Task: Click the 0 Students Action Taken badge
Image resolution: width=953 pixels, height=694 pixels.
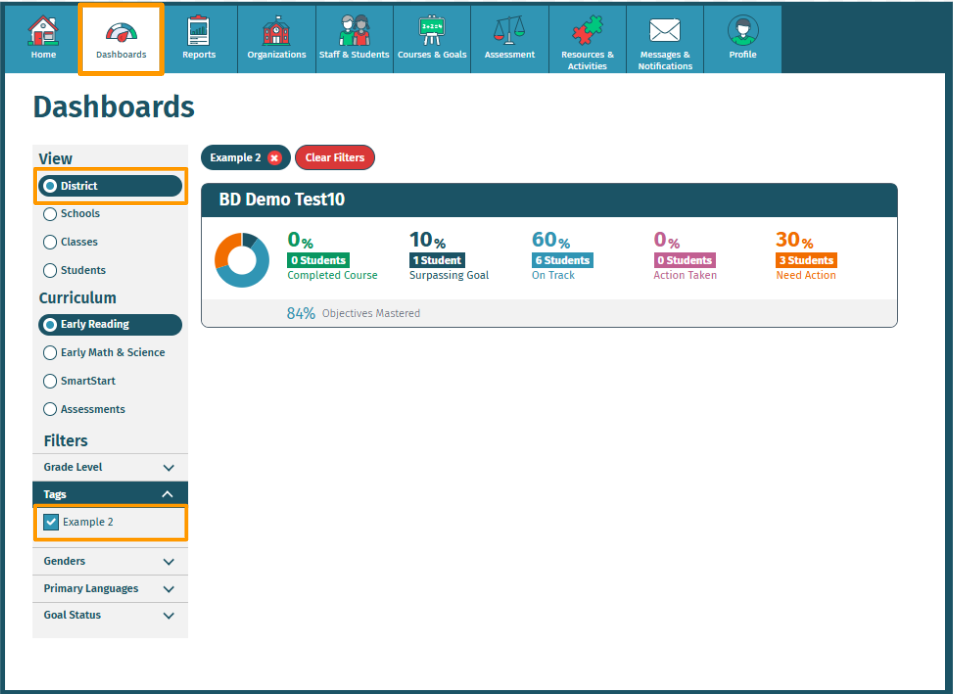Action: click(x=684, y=261)
